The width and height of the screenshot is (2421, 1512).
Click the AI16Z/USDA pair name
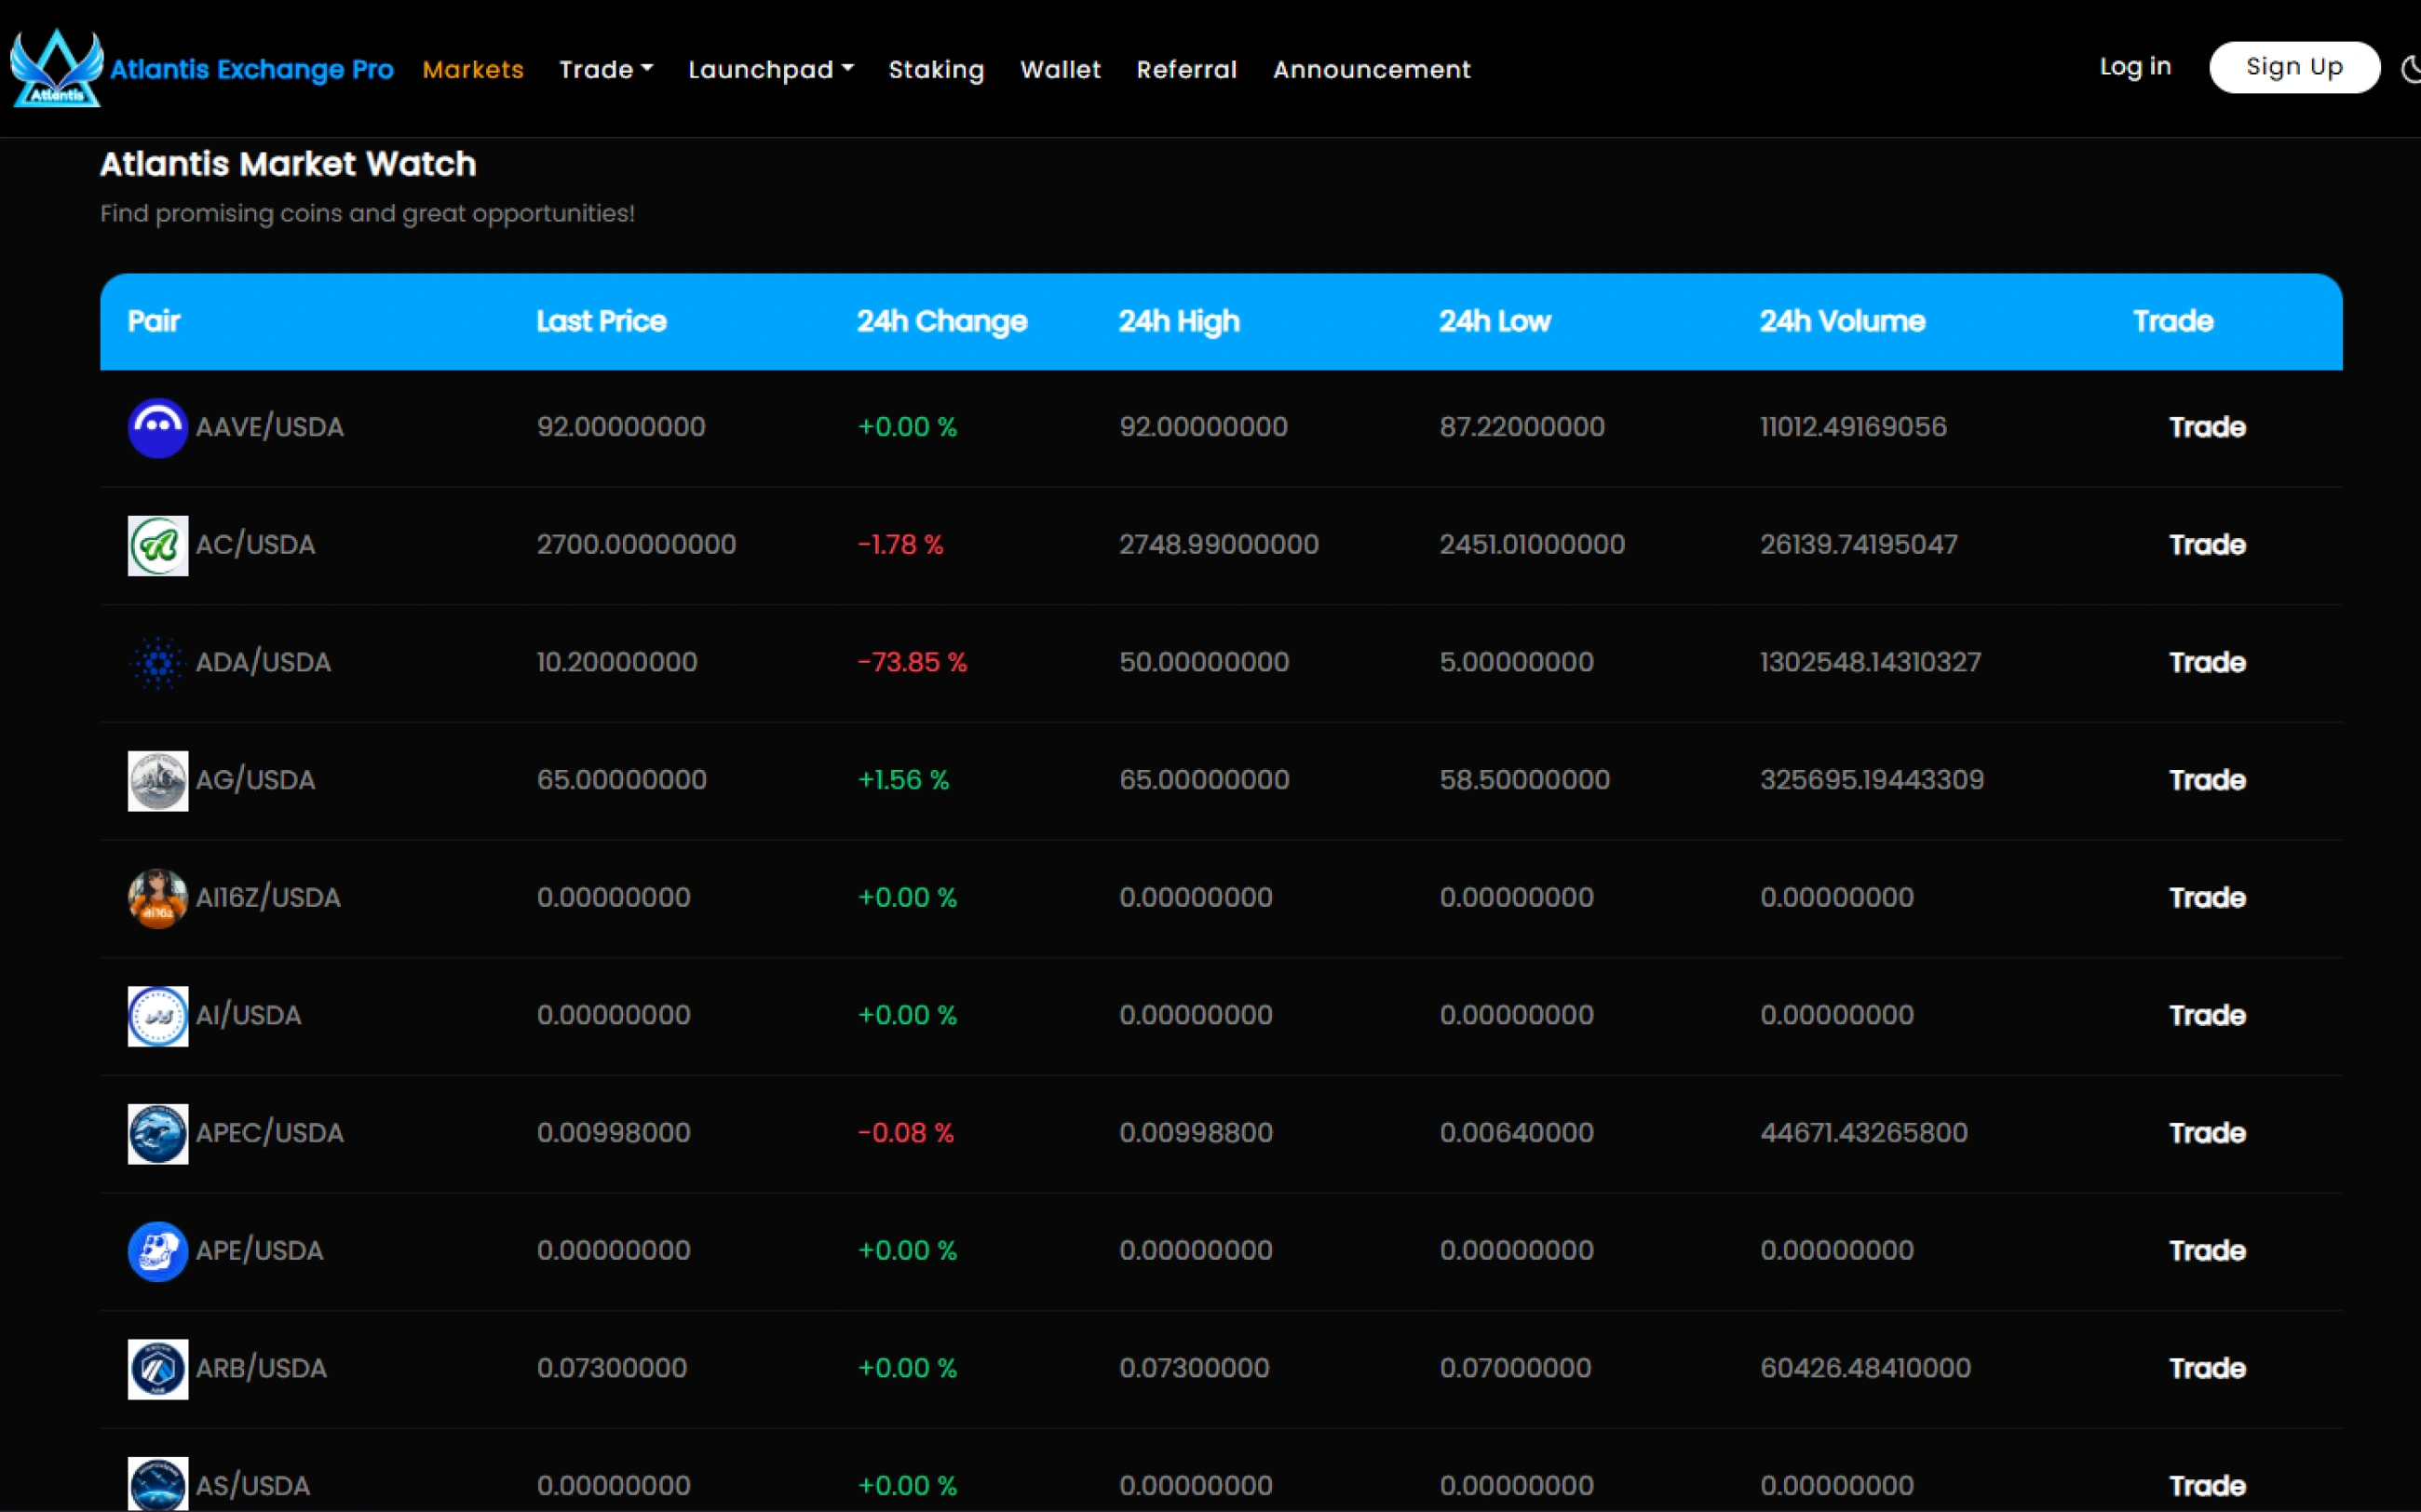point(268,897)
